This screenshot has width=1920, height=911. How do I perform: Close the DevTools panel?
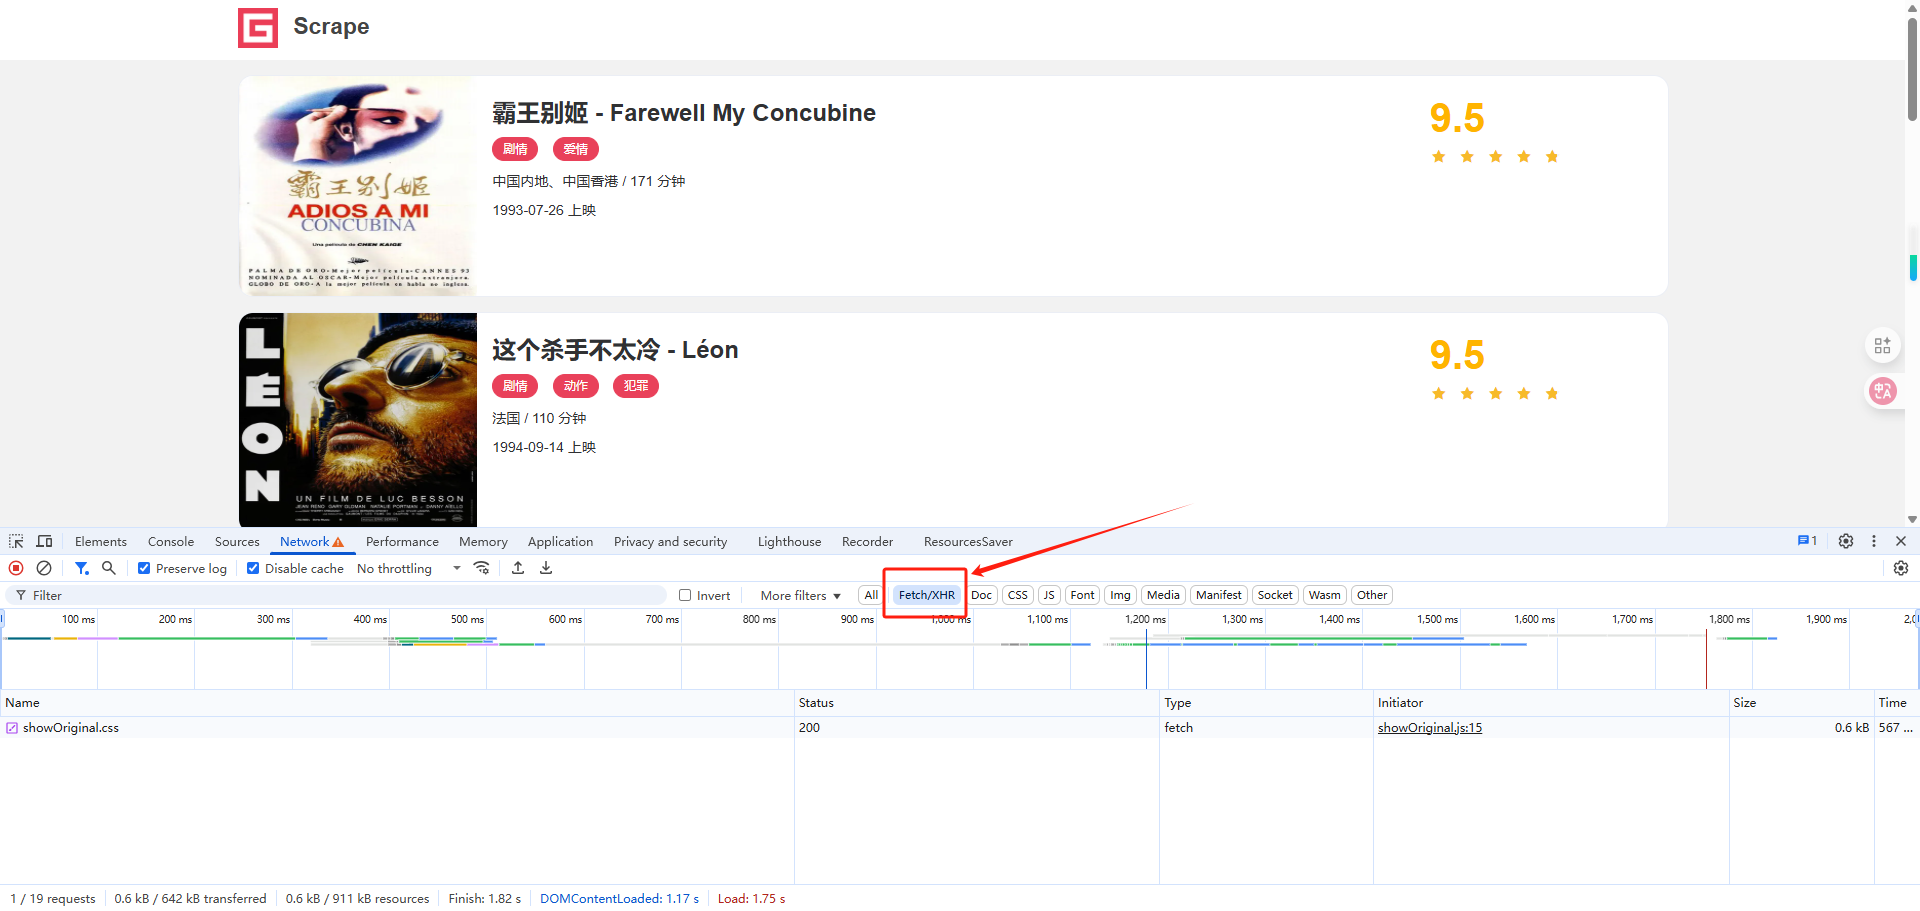[x=1901, y=541]
